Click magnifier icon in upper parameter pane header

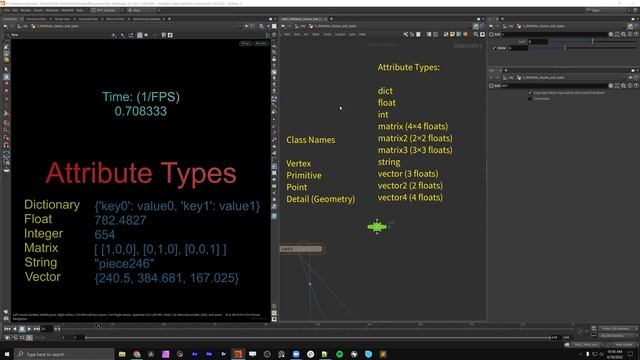(624, 34)
